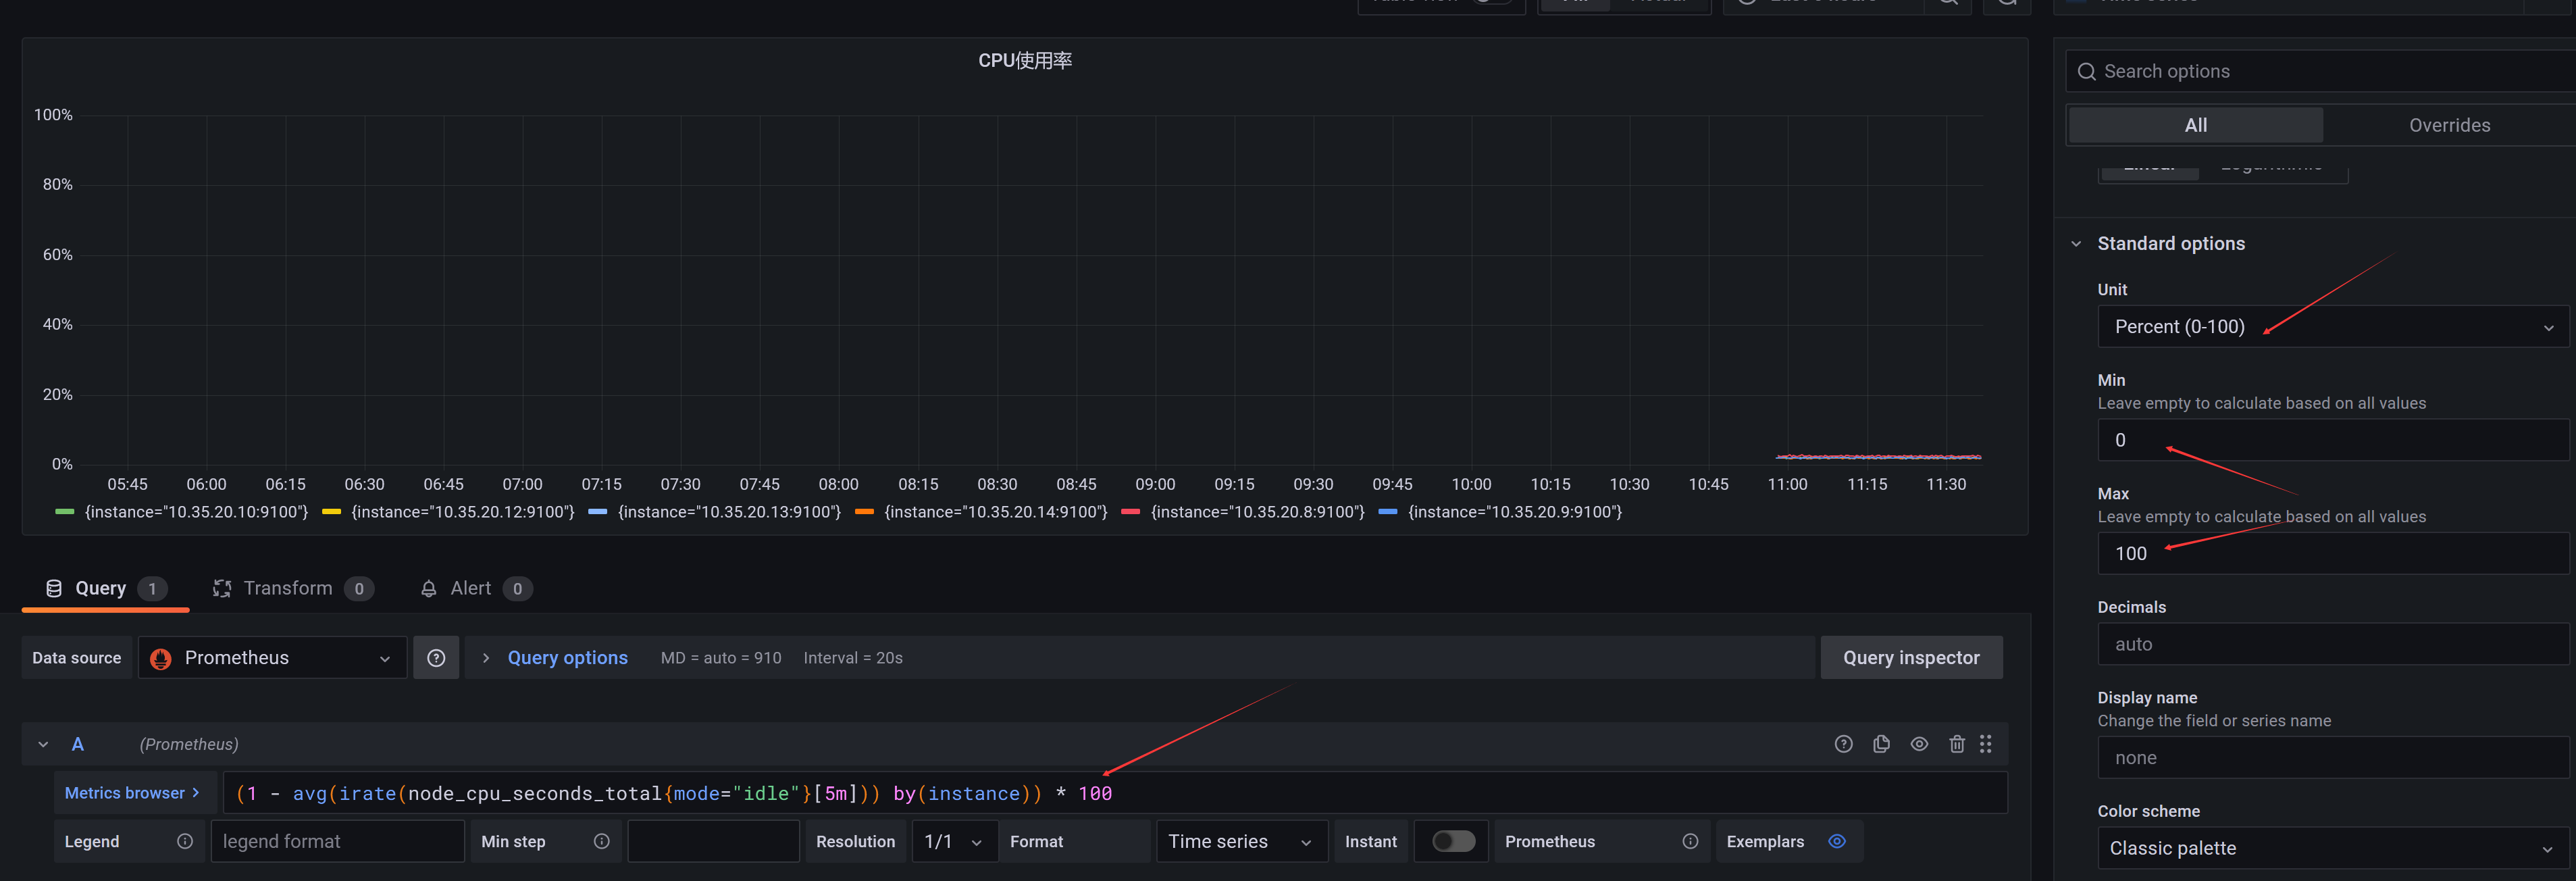Click the MD = auto = 910 text
The width and height of the screenshot is (2576, 881).
coord(721,658)
